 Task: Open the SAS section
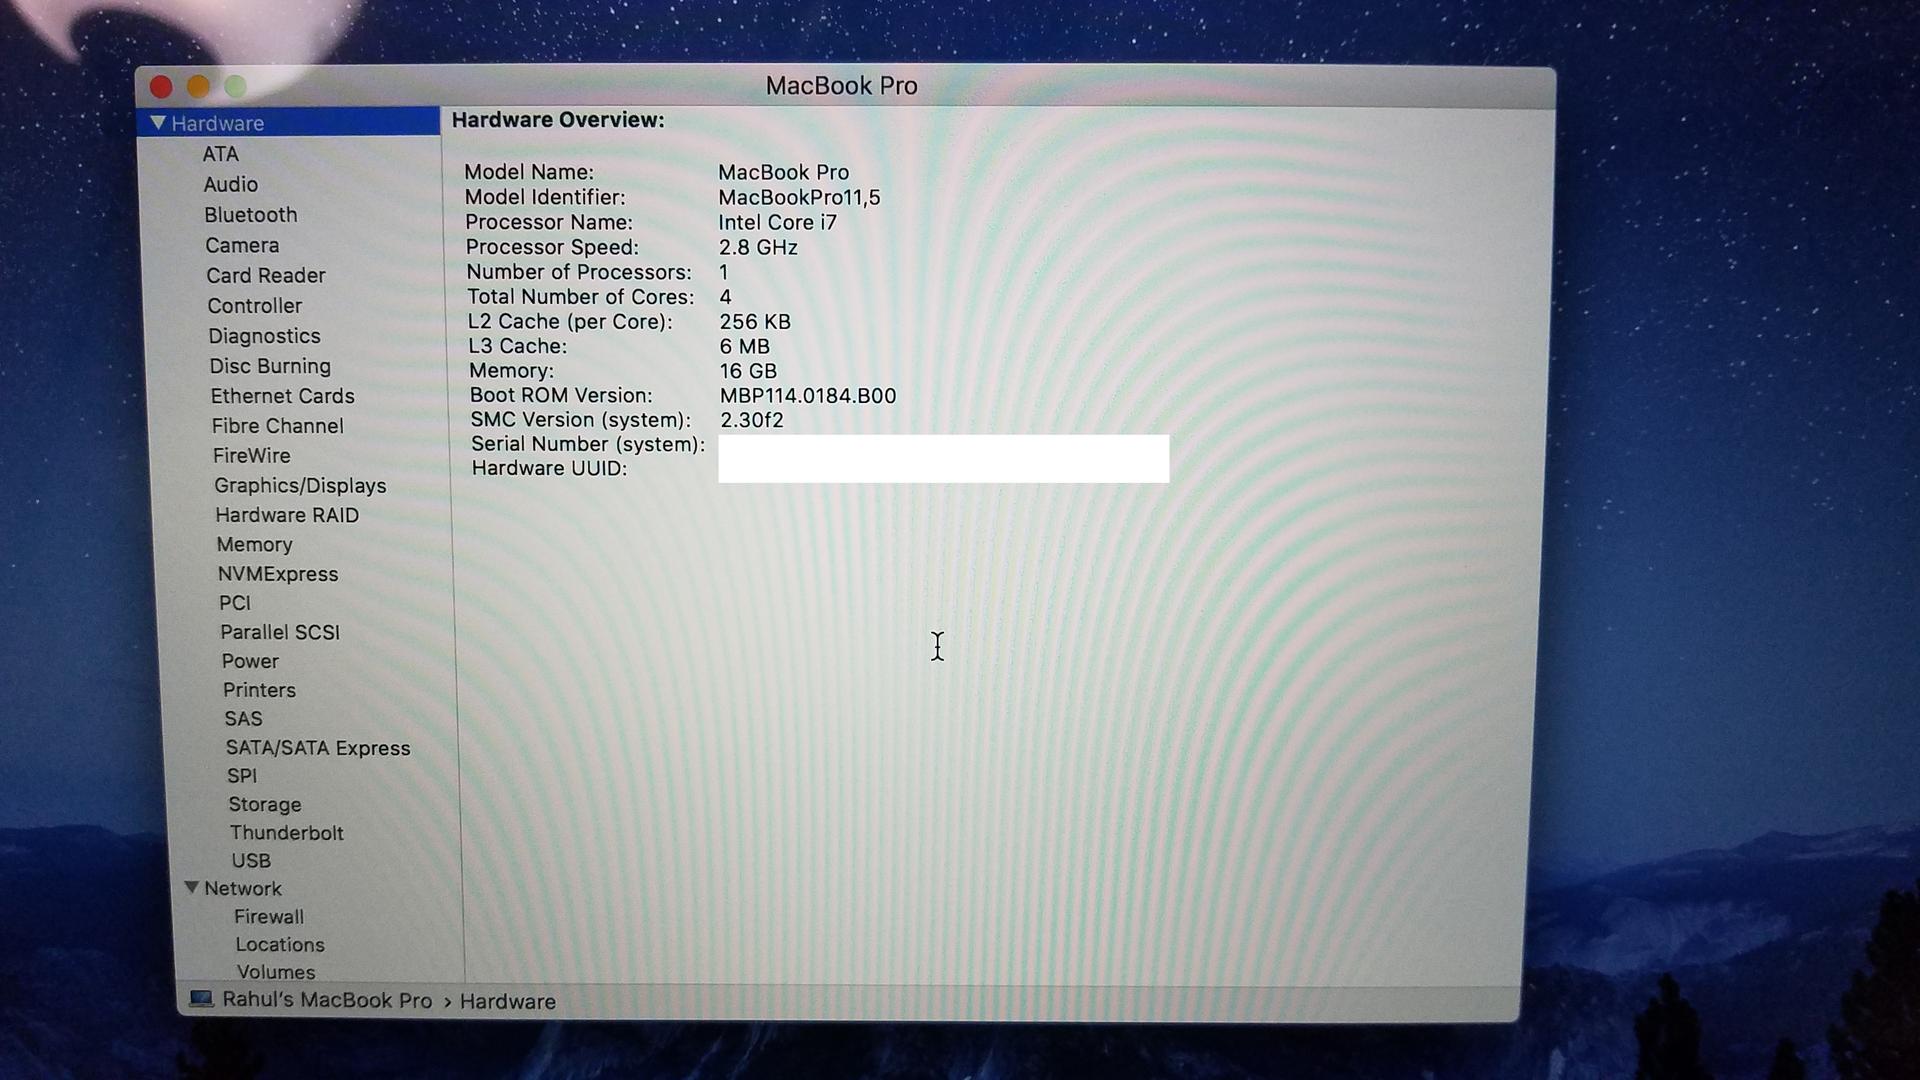pos(242,719)
